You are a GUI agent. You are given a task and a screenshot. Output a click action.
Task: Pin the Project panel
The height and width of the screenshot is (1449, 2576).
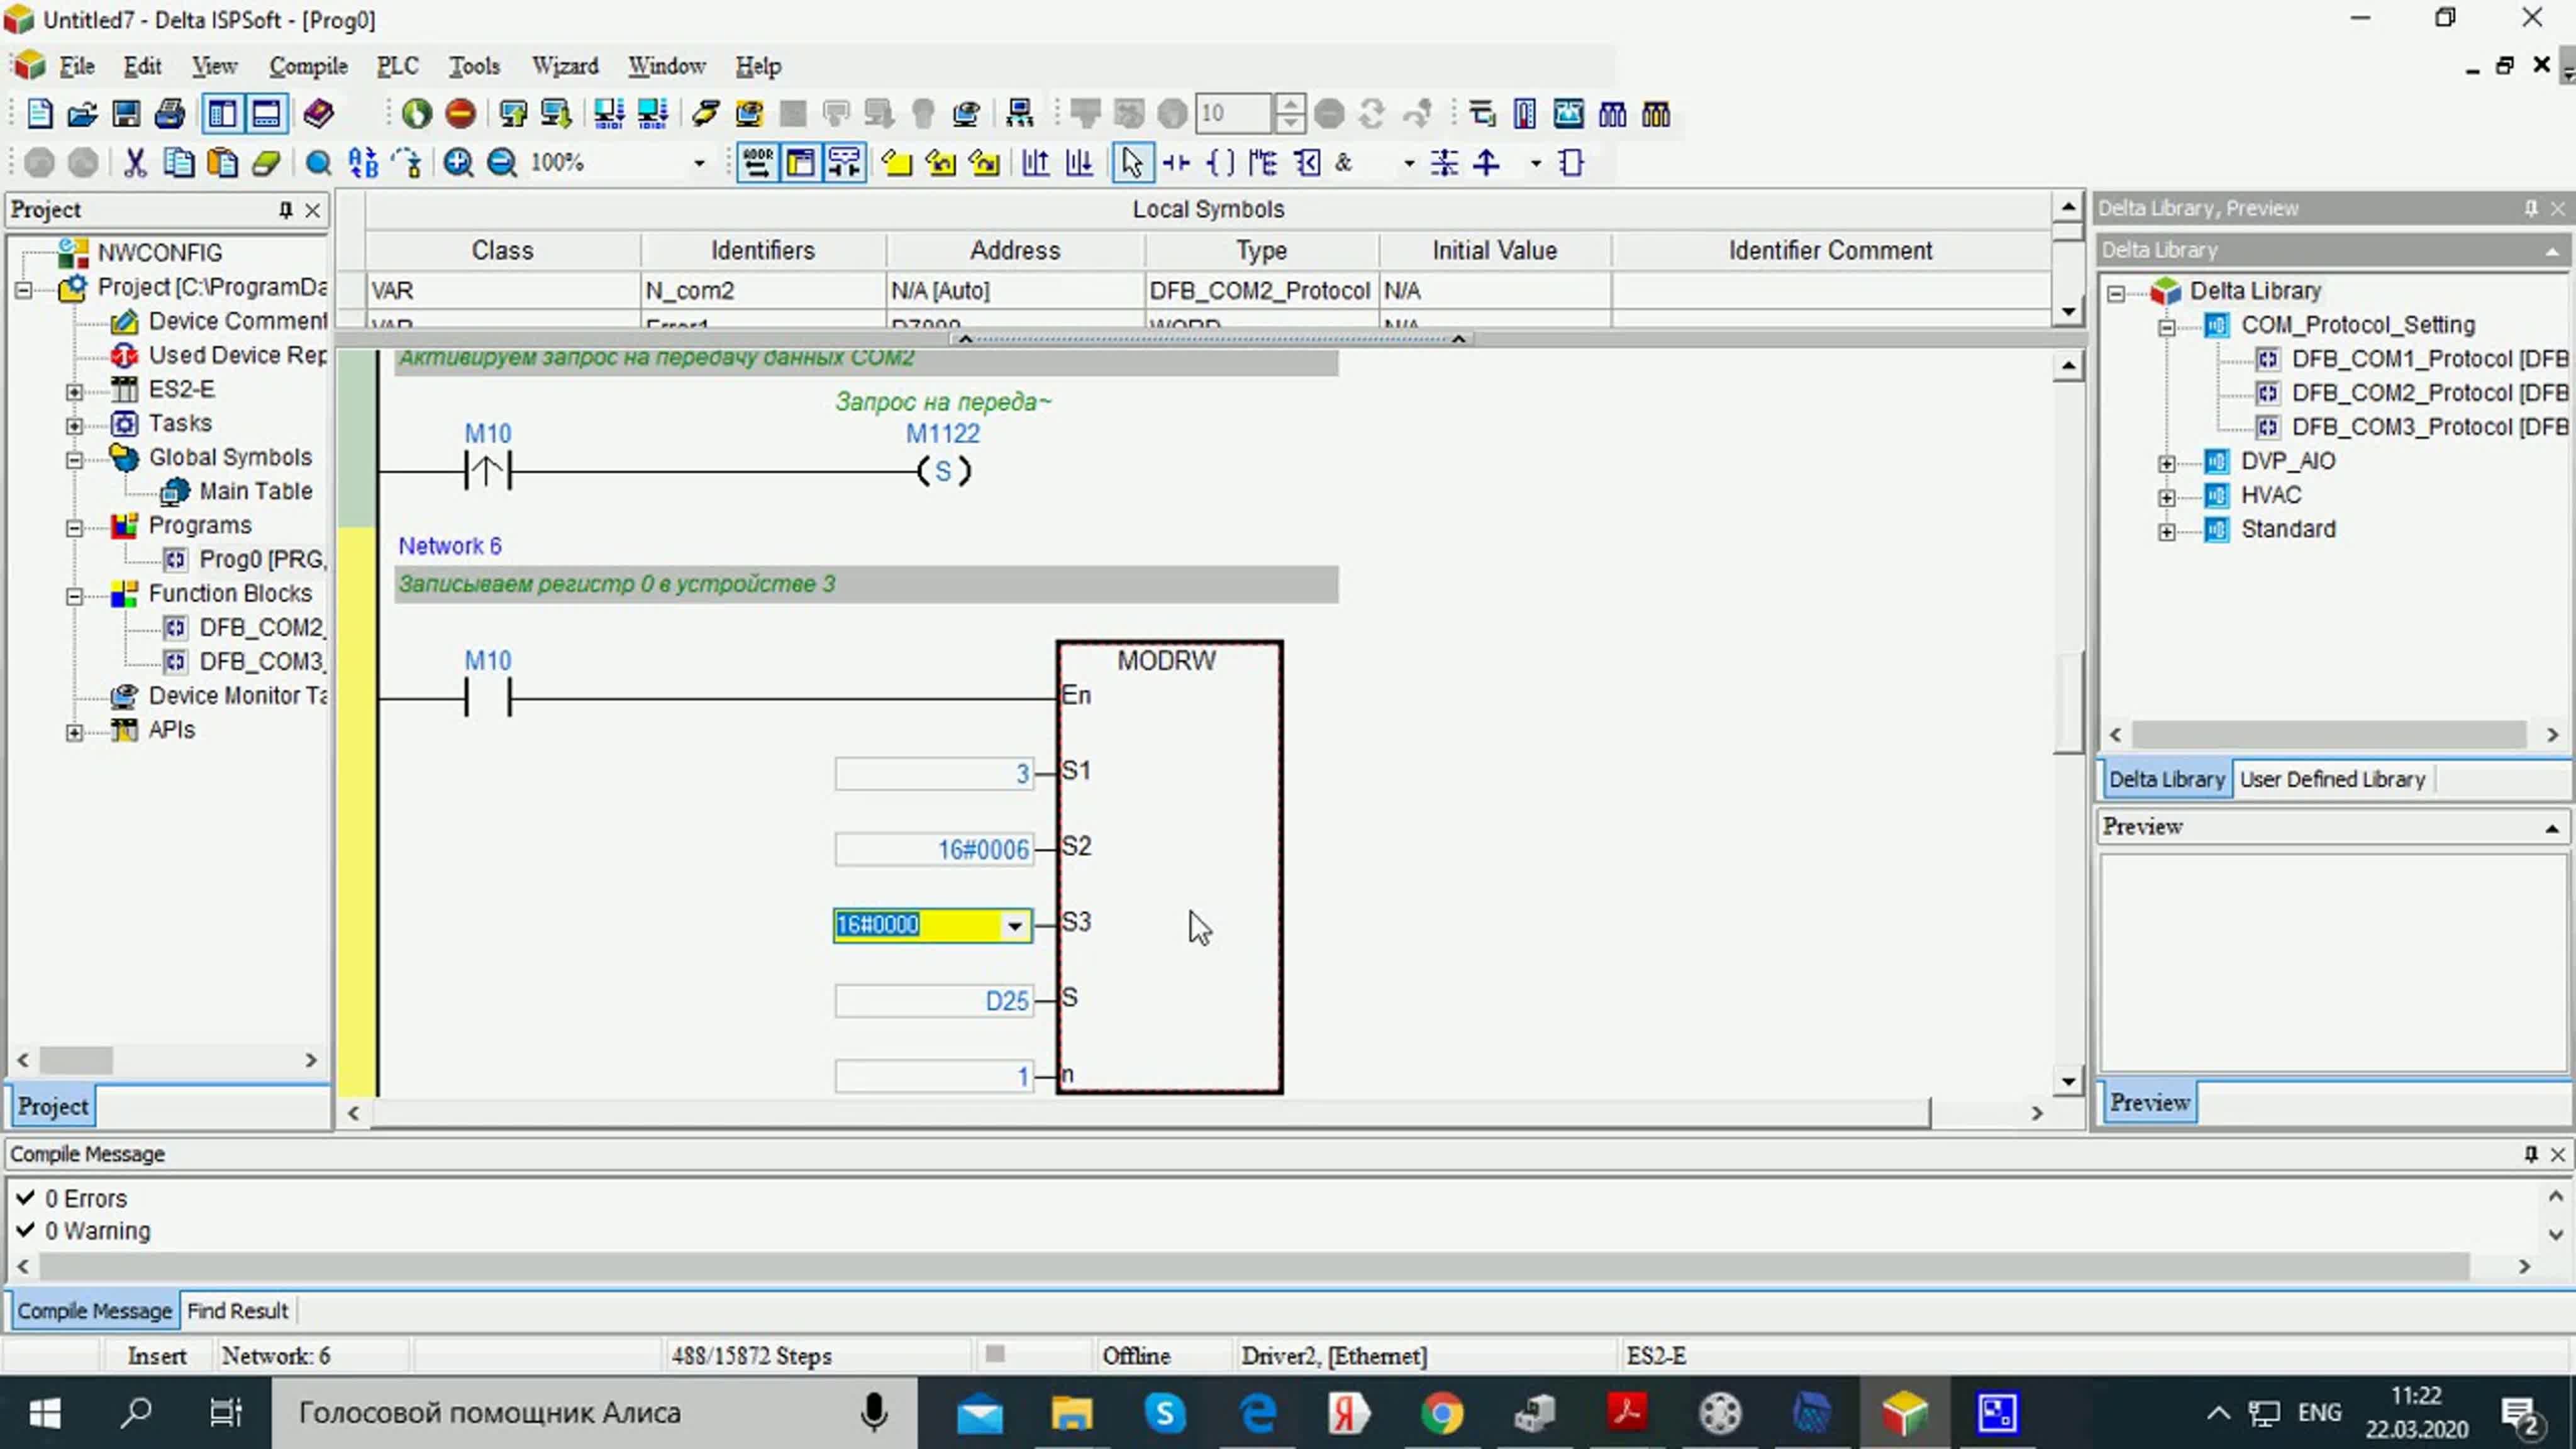coord(285,210)
